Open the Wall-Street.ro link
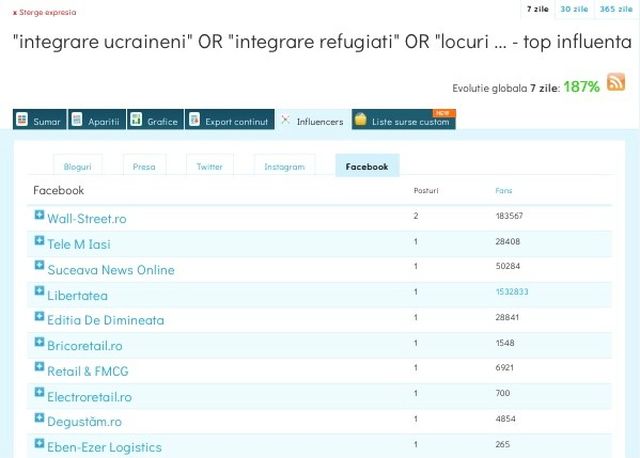 coord(87,219)
